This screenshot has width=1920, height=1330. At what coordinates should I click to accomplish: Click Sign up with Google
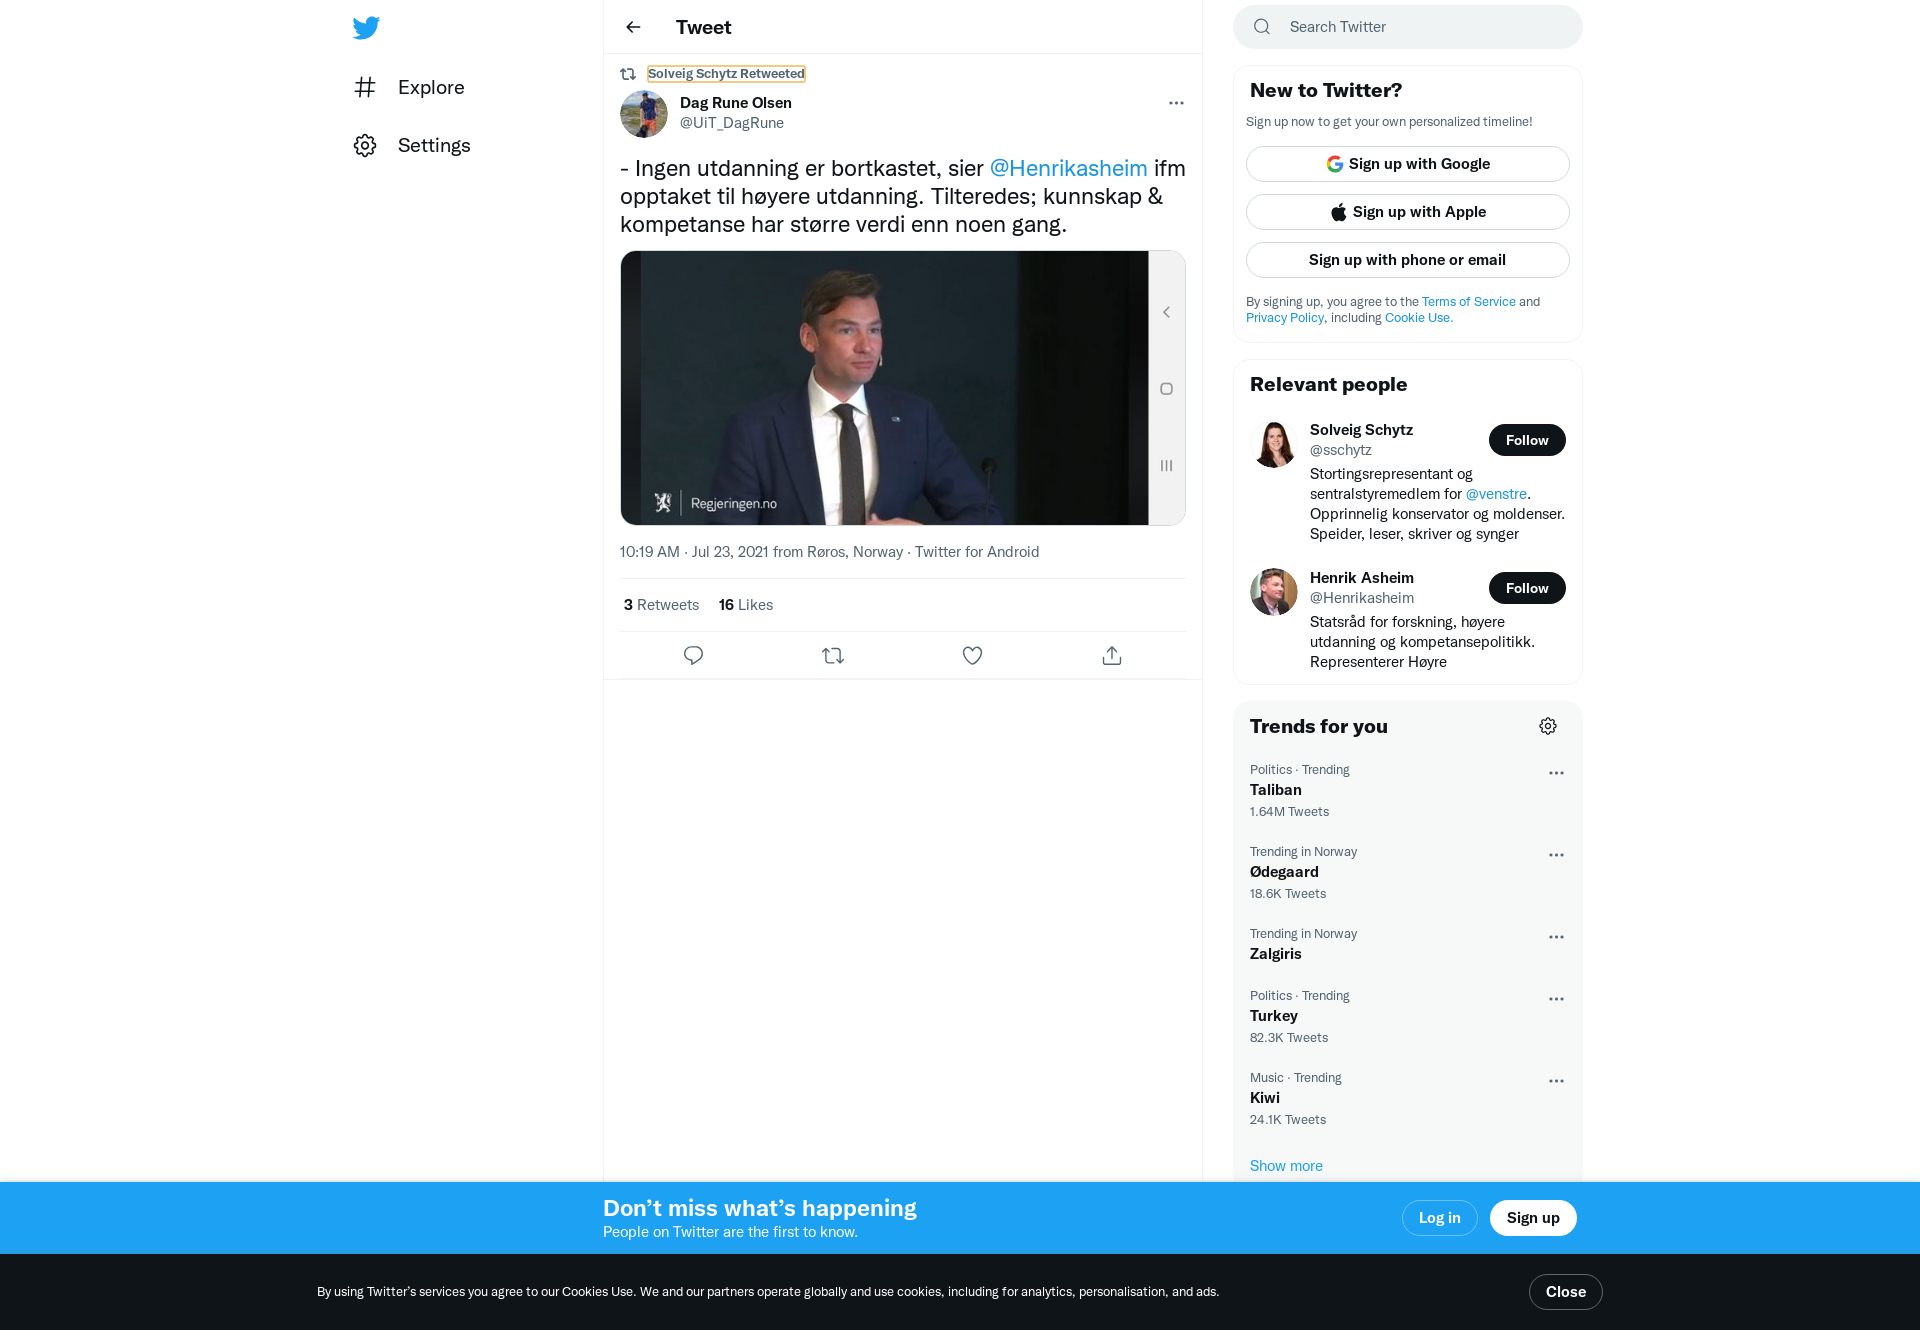(1407, 164)
